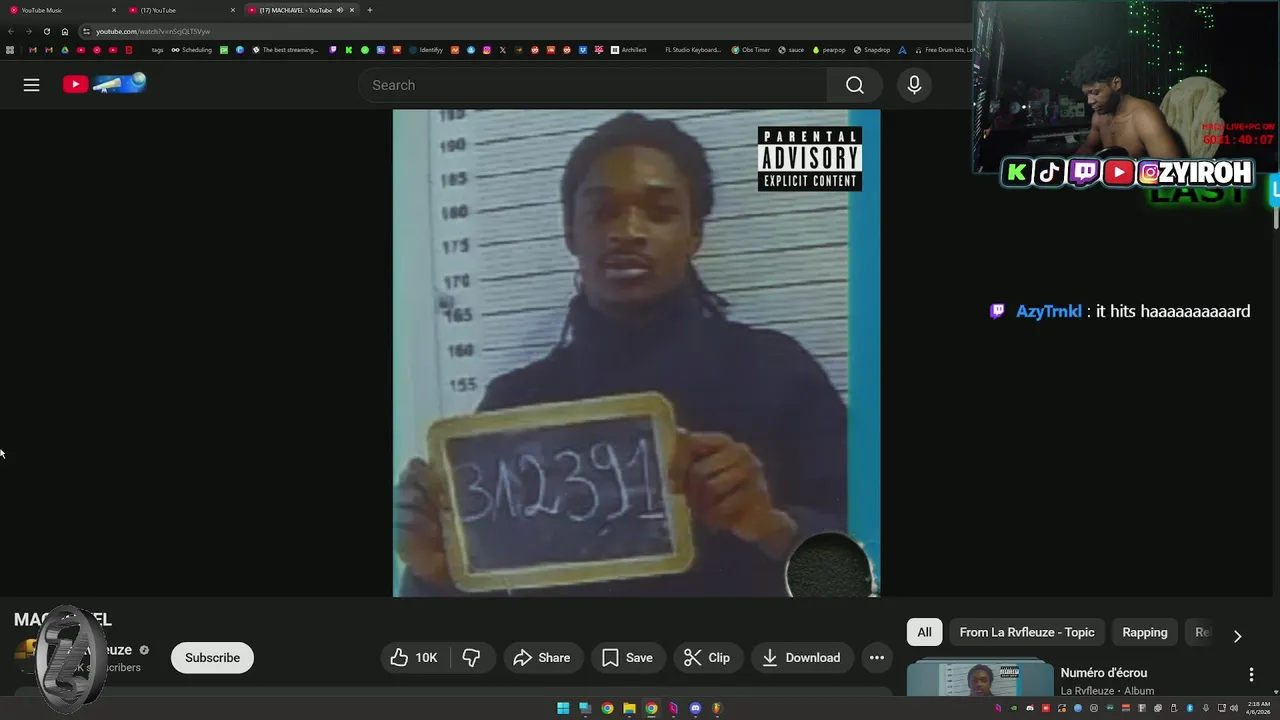1280x720 pixels.
Task: Mute the MACHIAVEL tab via speaker icon
Action: (x=340, y=10)
